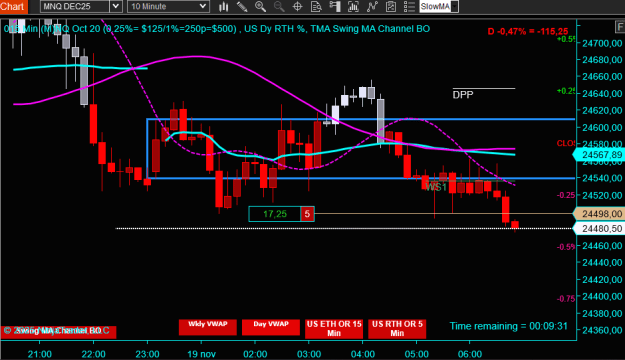The image size is (625, 360).
Task: Click the 17,25 position label
Action: click(x=275, y=214)
